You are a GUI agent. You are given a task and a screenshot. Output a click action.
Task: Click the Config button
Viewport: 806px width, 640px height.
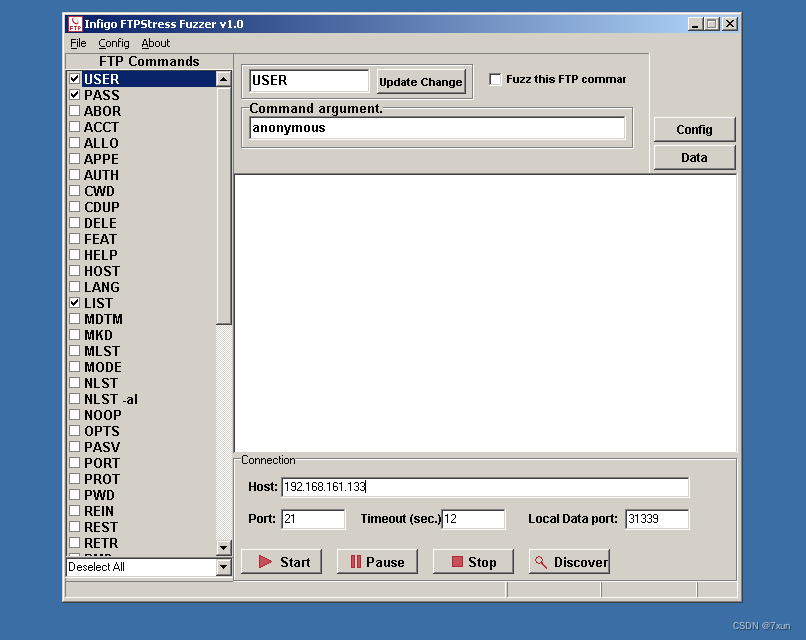[694, 129]
